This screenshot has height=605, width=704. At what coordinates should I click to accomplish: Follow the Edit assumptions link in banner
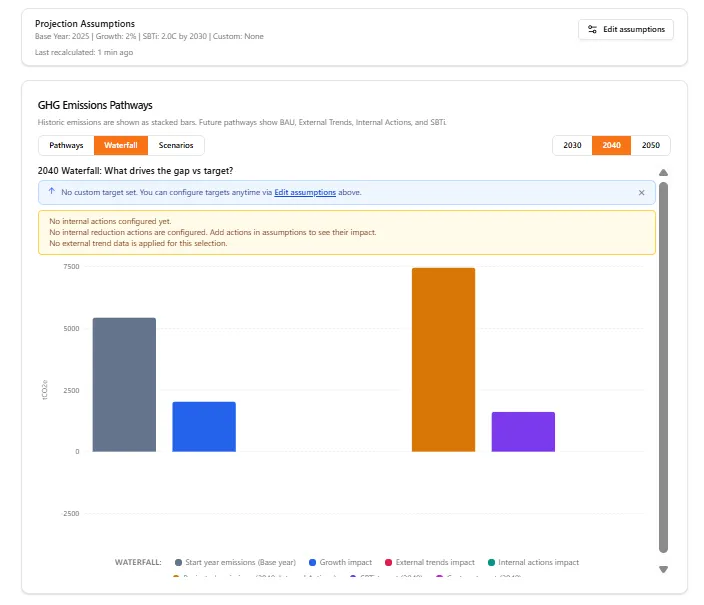pyautogui.click(x=305, y=192)
